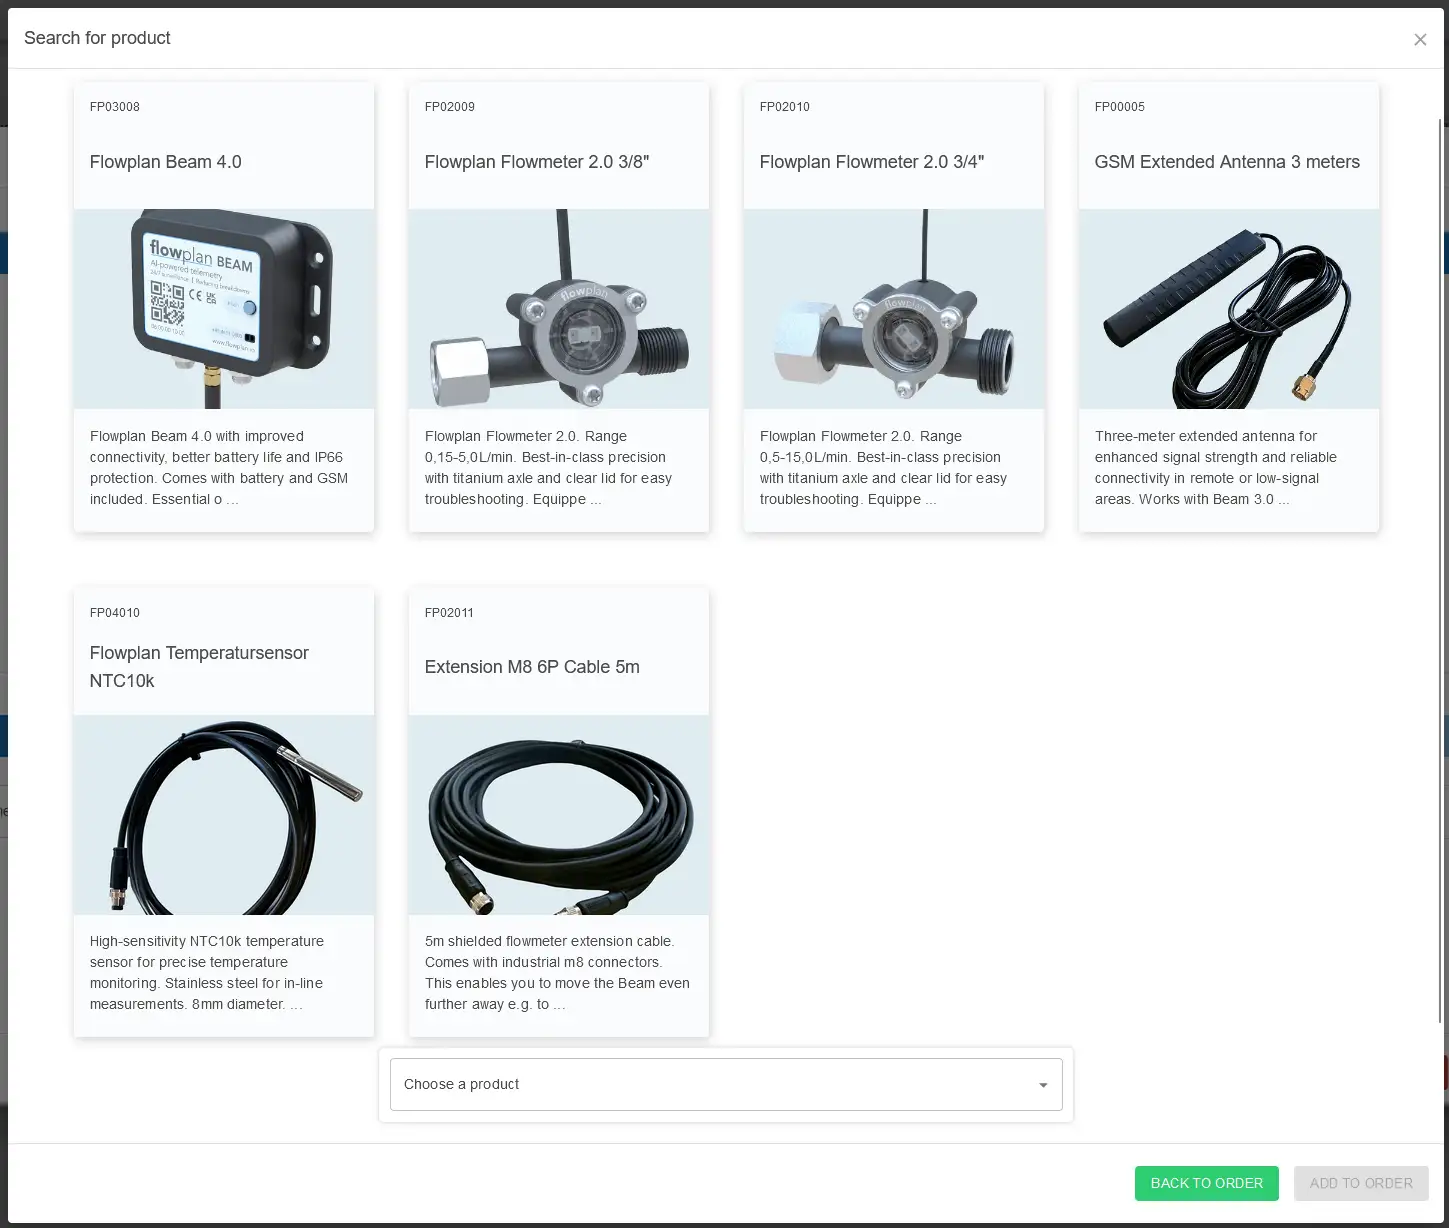
Task: Click the Back to Order button
Action: pos(1206,1183)
